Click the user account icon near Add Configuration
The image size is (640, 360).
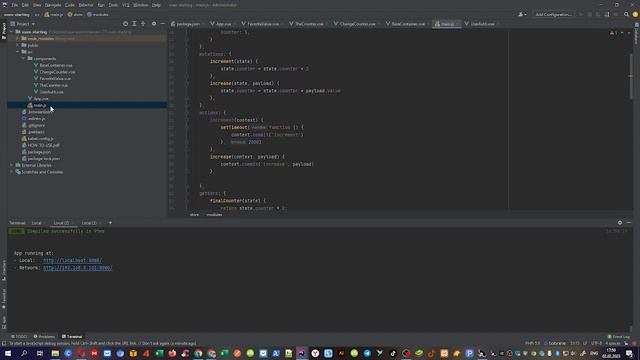pyautogui.click(x=522, y=15)
